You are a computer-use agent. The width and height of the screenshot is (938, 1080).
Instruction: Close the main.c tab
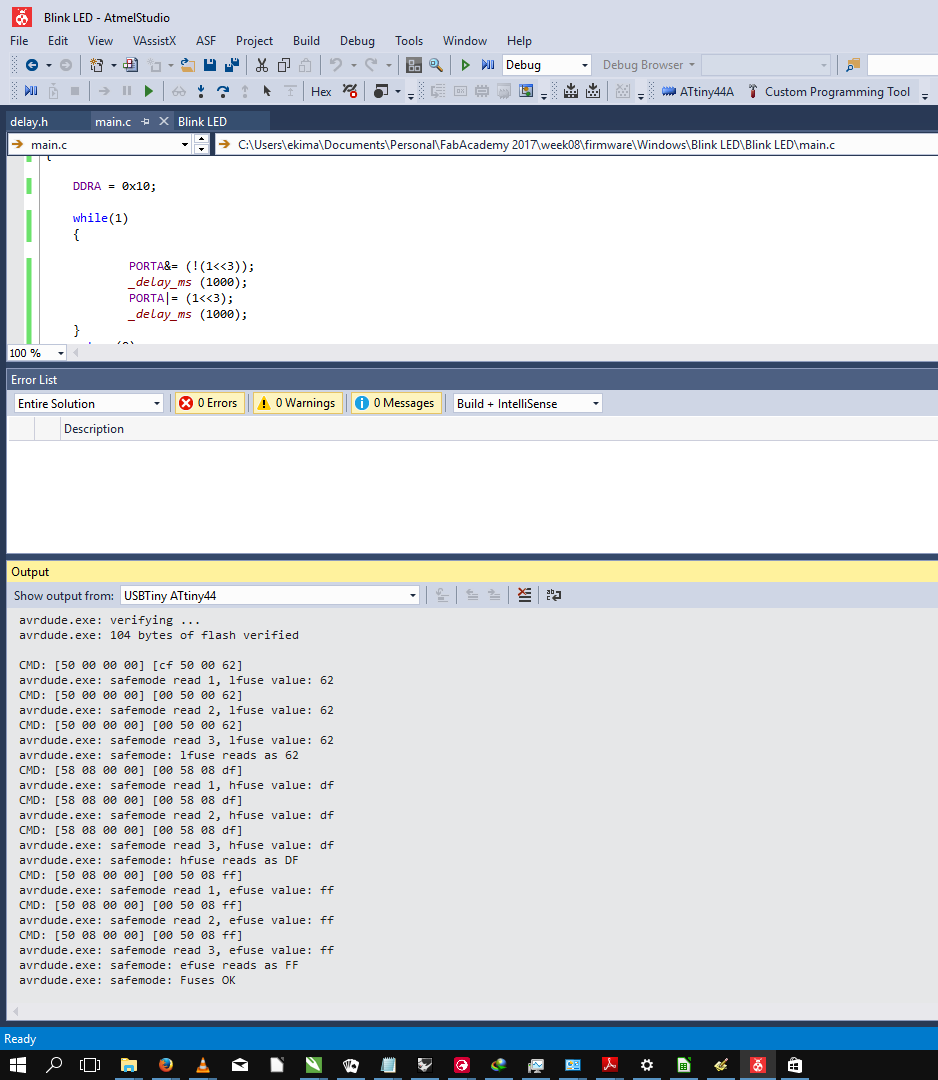click(164, 121)
